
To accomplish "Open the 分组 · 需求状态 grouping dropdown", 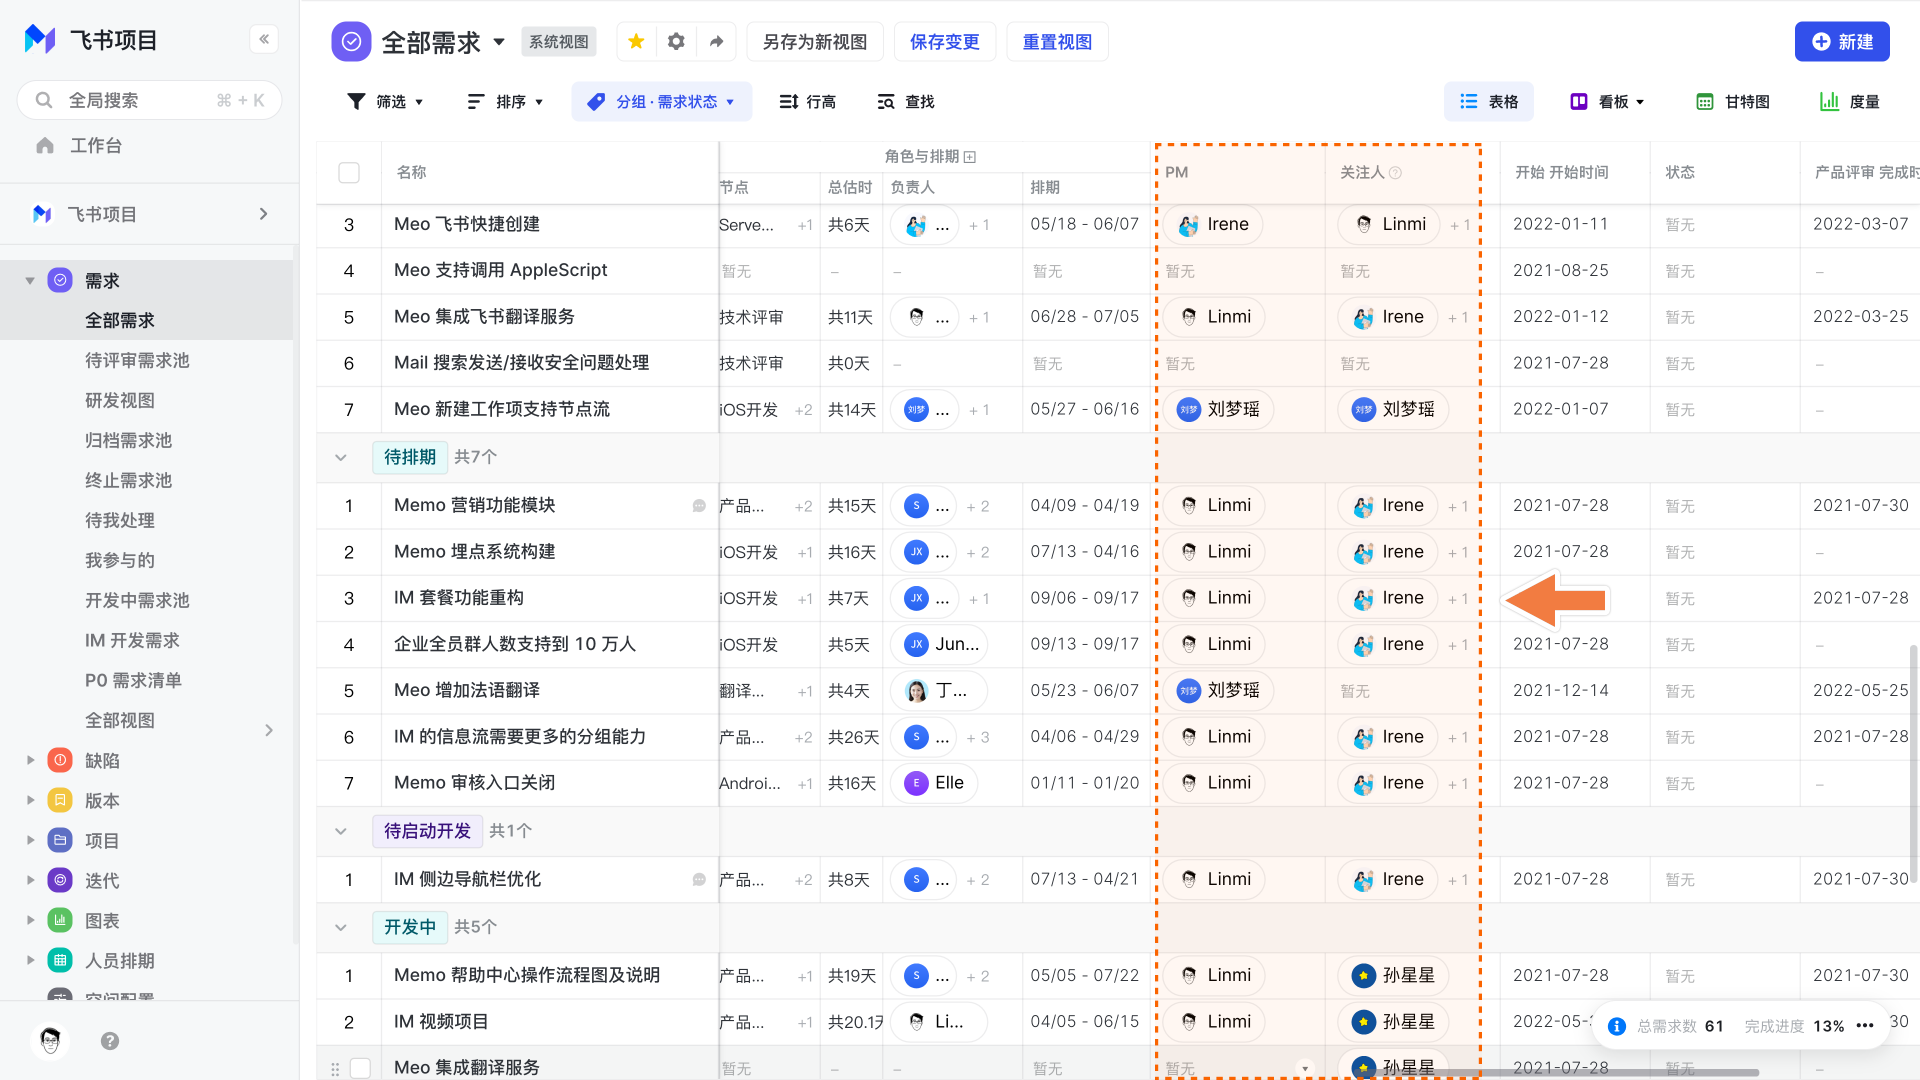I will [x=662, y=102].
